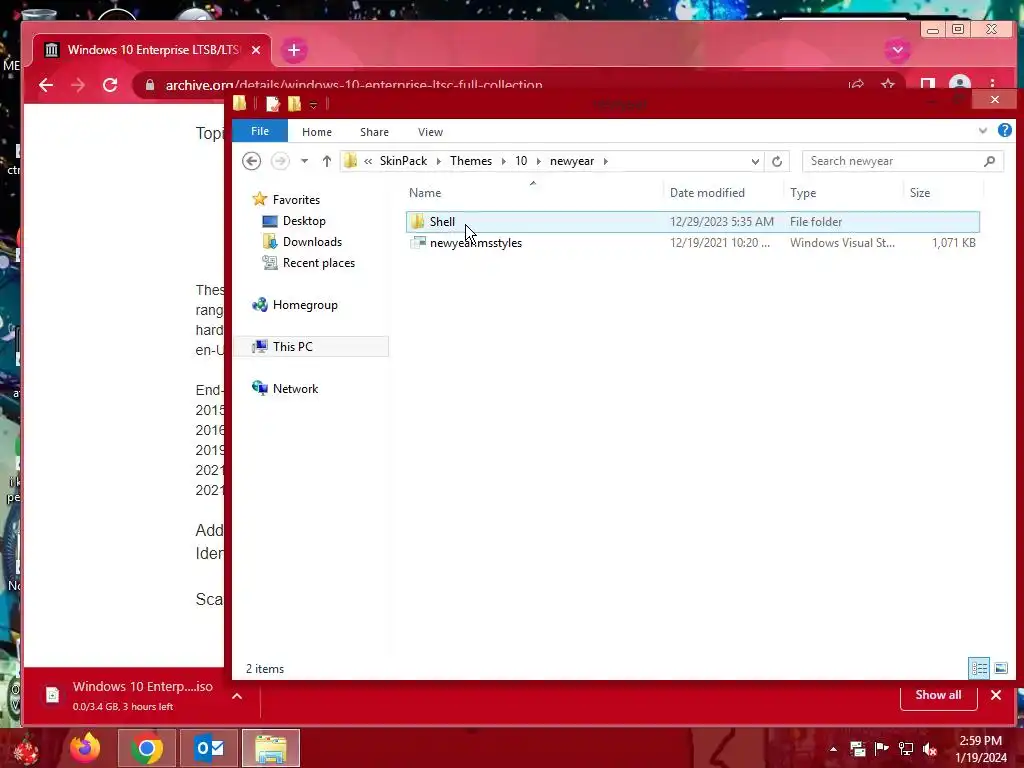The height and width of the screenshot is (768, 1024).
Task: Open the Home ribbon tab
Action: [x=317, y=132]
